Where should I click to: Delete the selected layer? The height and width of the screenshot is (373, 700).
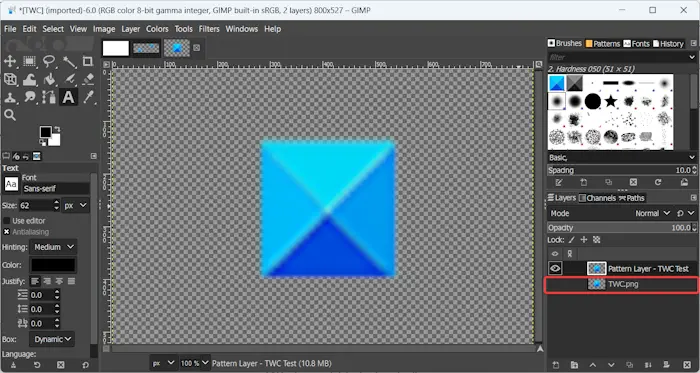pyautogui.click(x=687, y=365)
